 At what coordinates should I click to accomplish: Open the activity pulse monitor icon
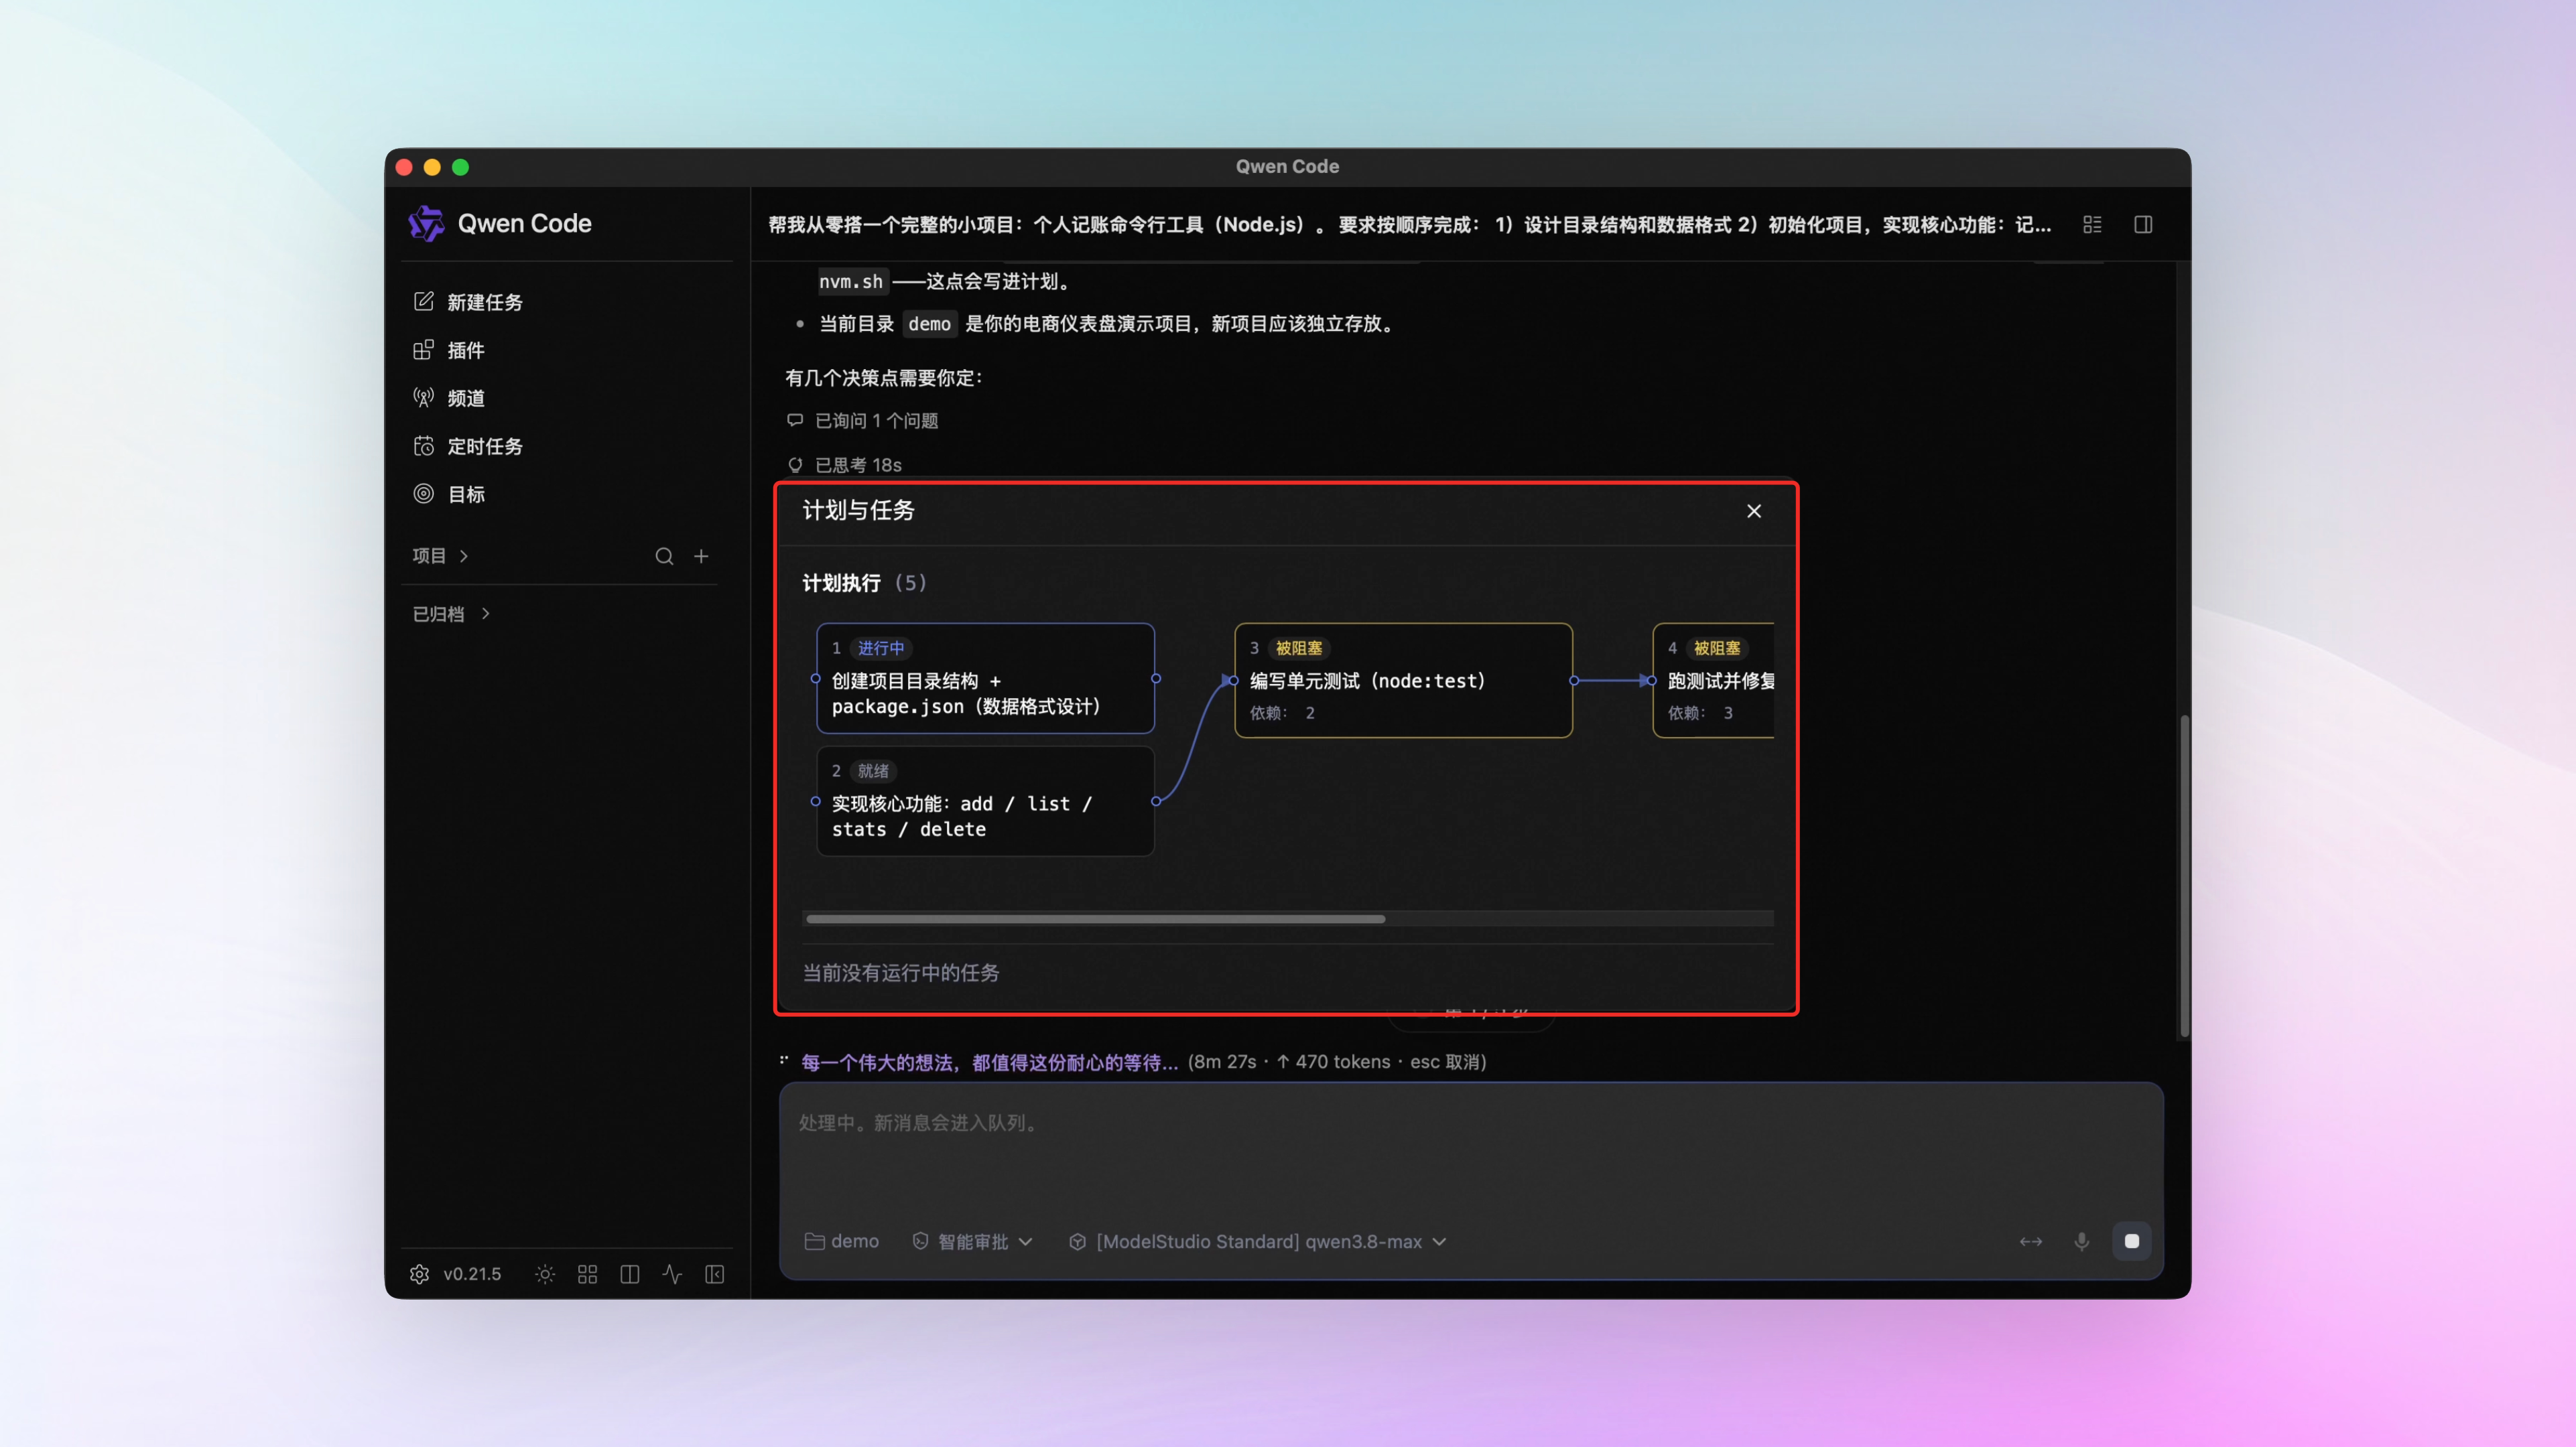click(x=672, y=1274)
